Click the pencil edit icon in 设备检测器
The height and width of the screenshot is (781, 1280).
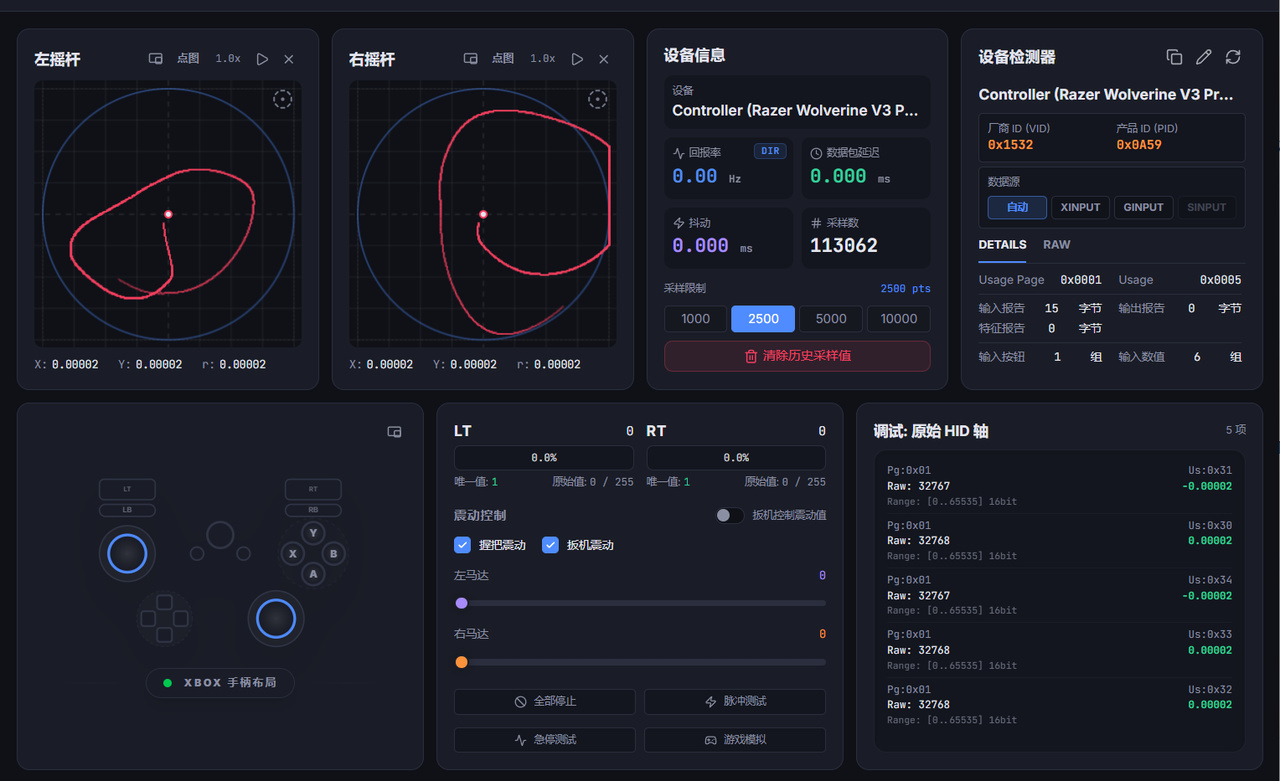pyautogui.click(x=1204, y=57)
